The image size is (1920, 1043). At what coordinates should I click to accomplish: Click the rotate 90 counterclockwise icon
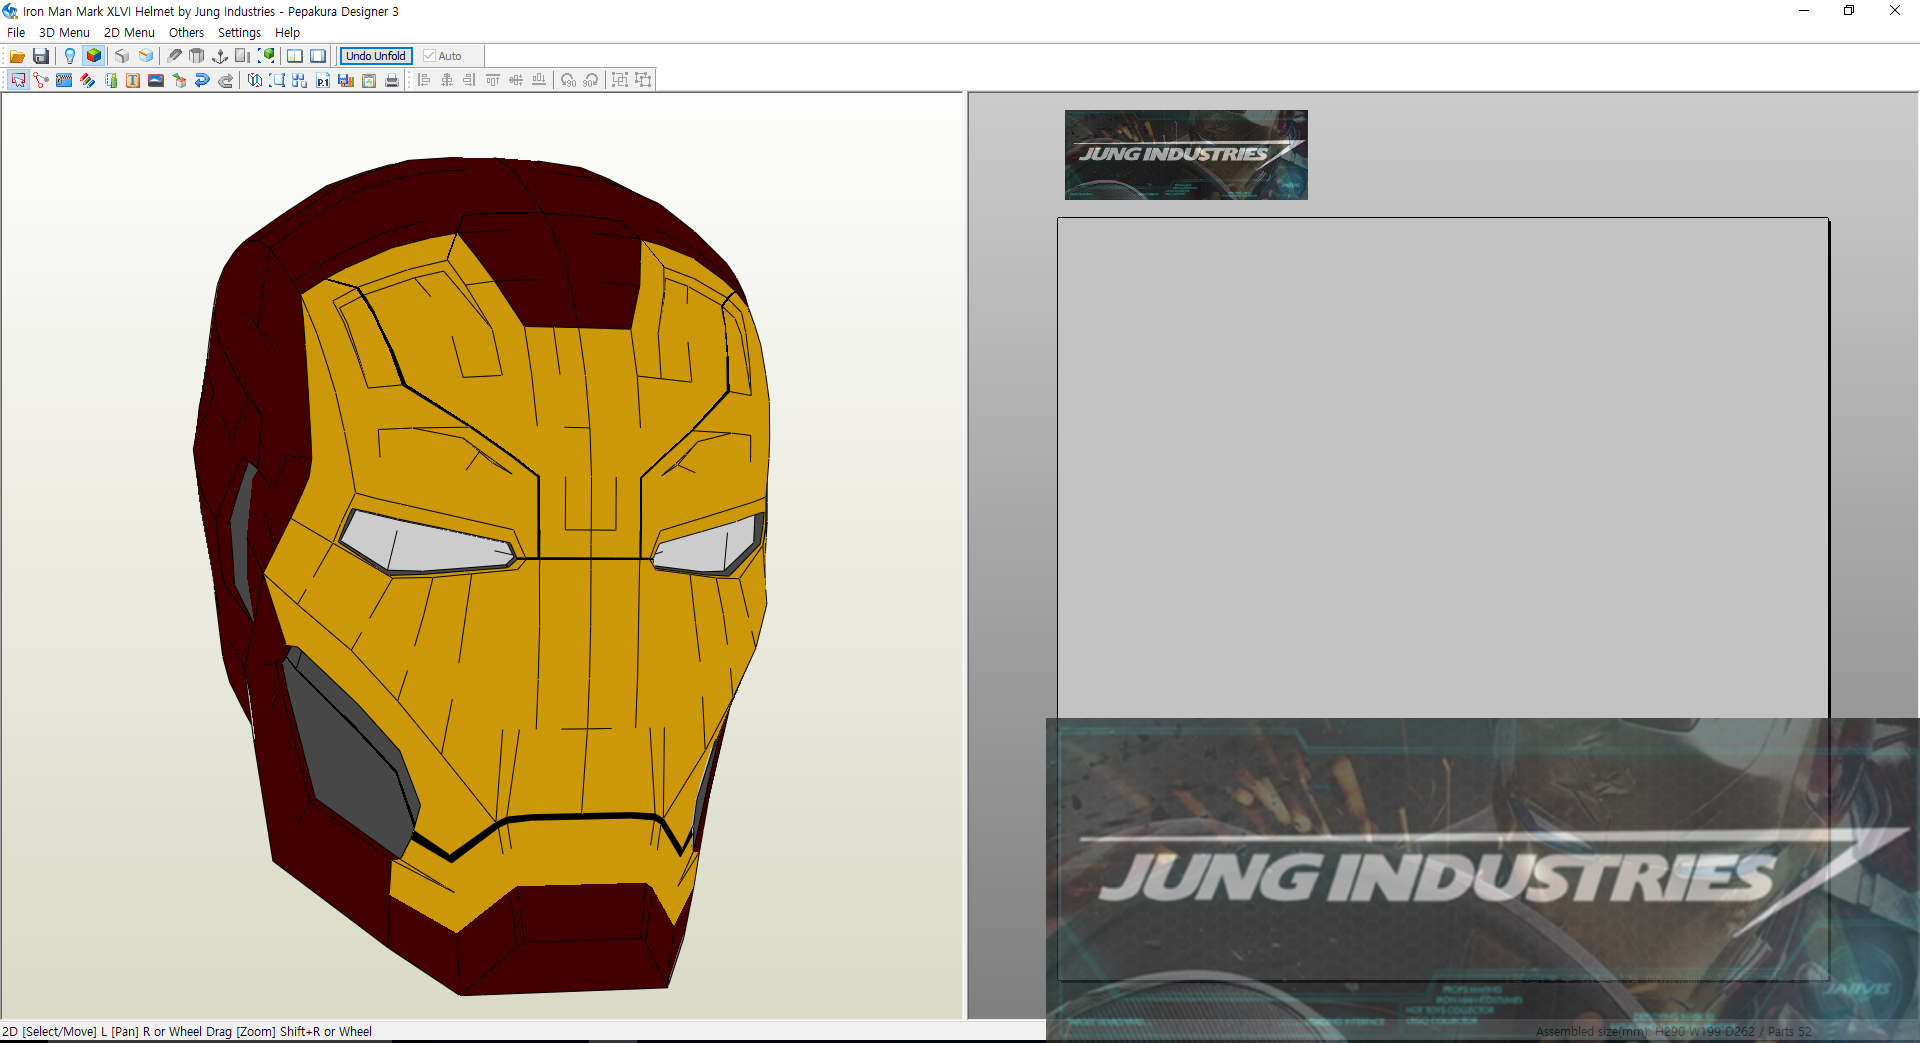click(x=568, y=80)
